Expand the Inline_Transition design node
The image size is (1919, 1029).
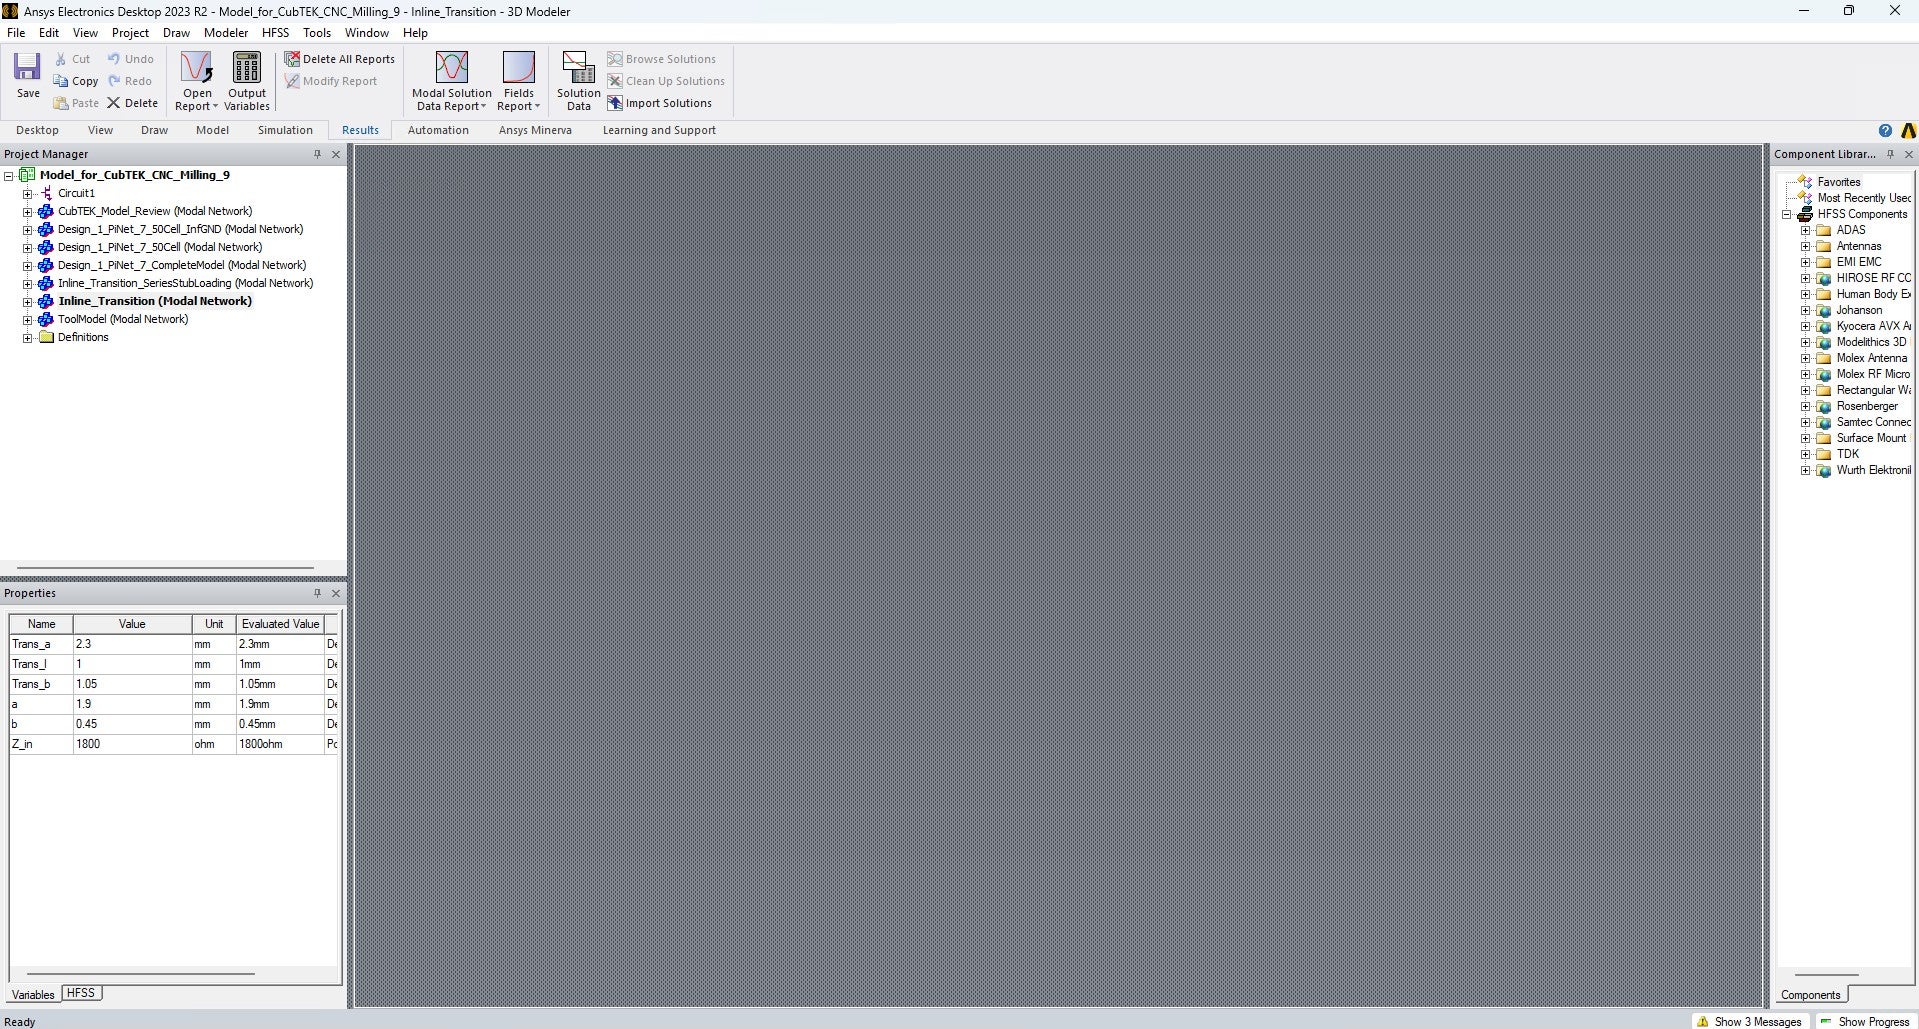(x=28, y=302)
